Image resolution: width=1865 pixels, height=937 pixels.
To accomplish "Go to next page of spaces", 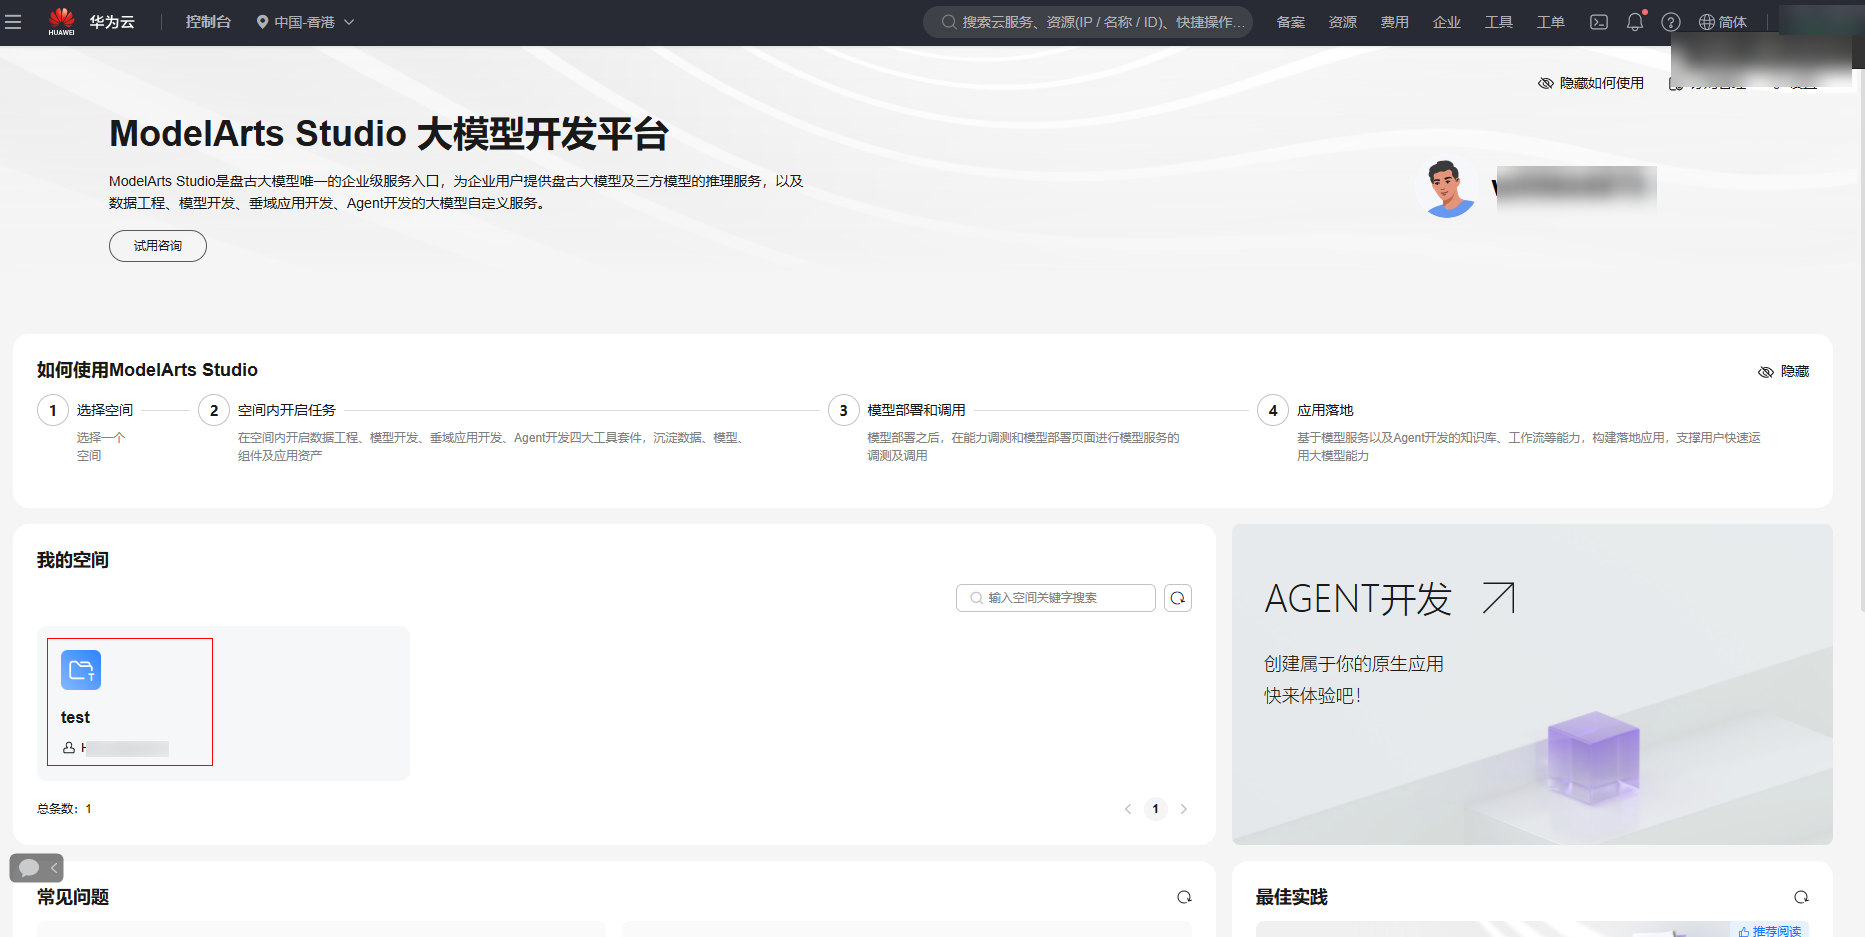I will click(x=1184, y=809).
